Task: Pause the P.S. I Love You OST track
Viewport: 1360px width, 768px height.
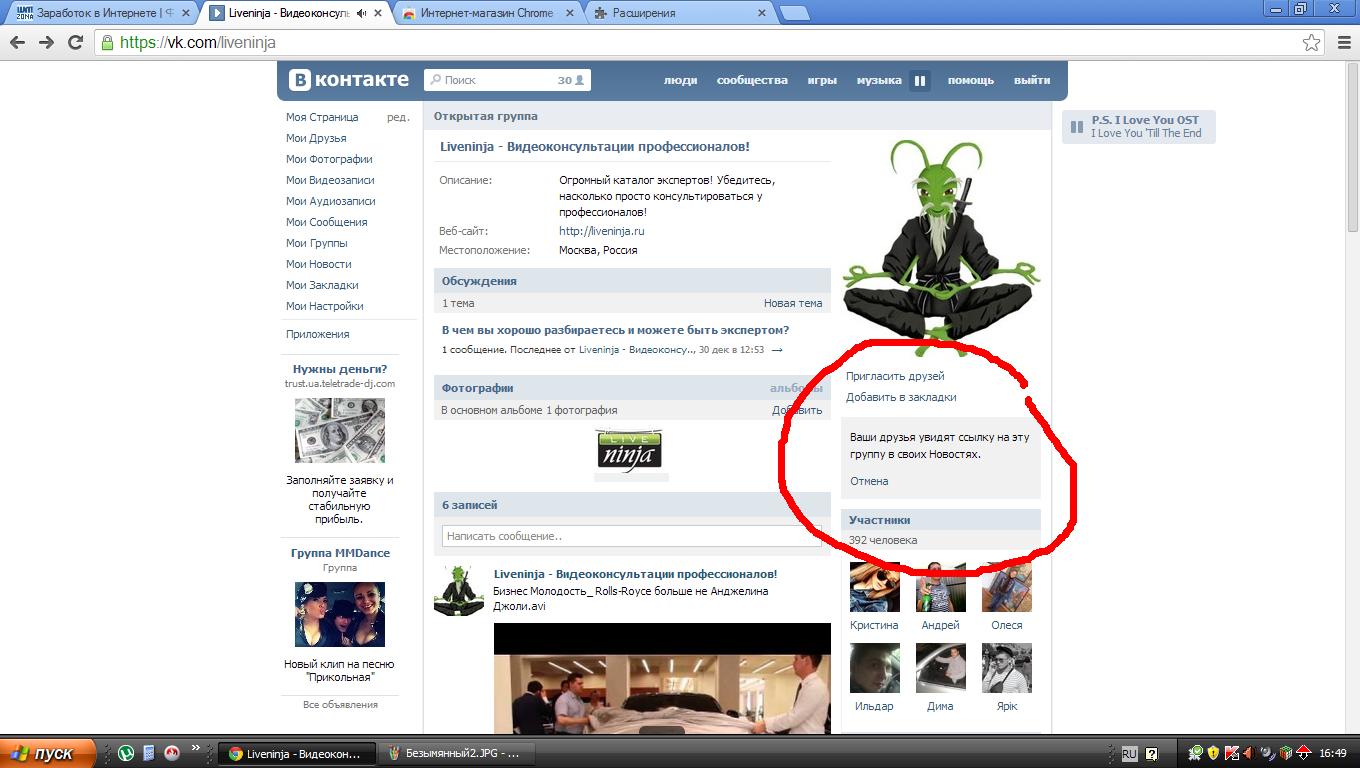Action: (x=1077, y=127)
